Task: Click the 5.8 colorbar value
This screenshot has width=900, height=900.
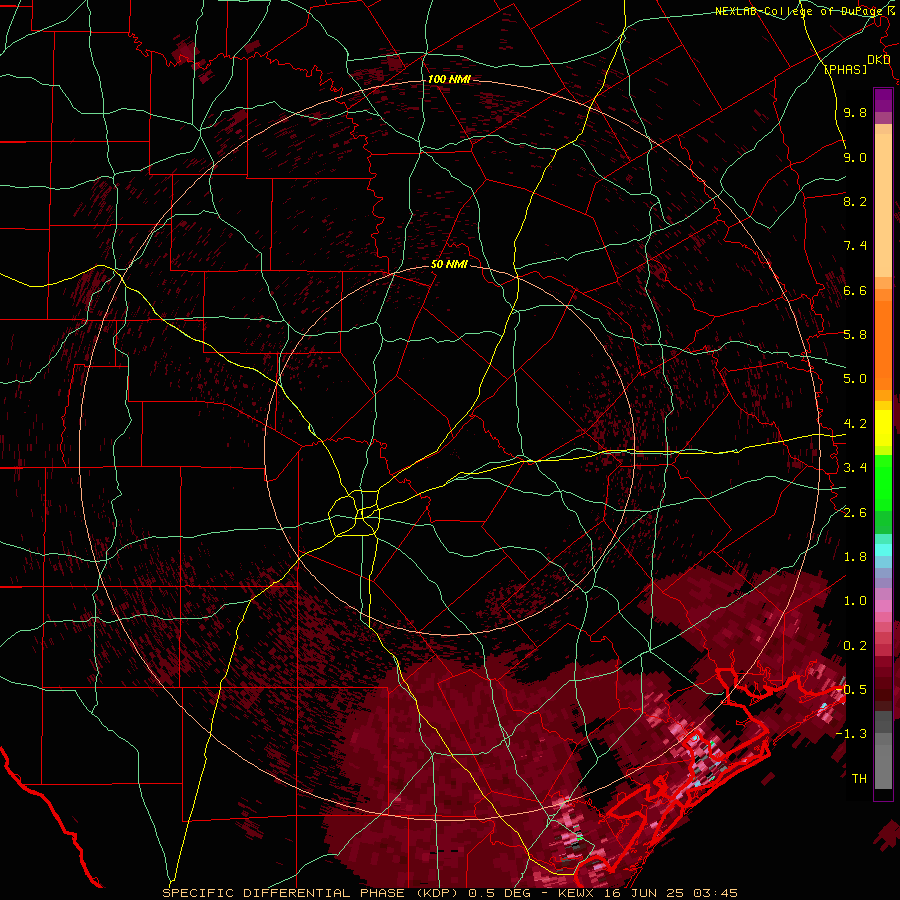Action: [x=855, y=335]
